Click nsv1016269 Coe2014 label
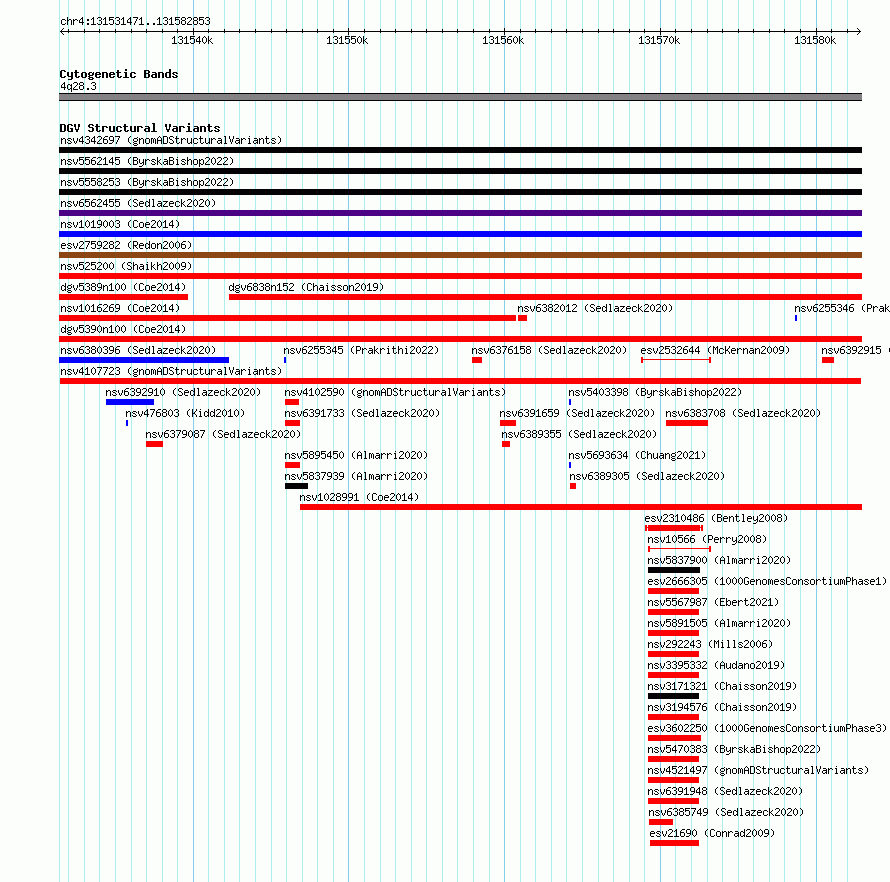This screenshot has height=882, width=890. [120, 308]
